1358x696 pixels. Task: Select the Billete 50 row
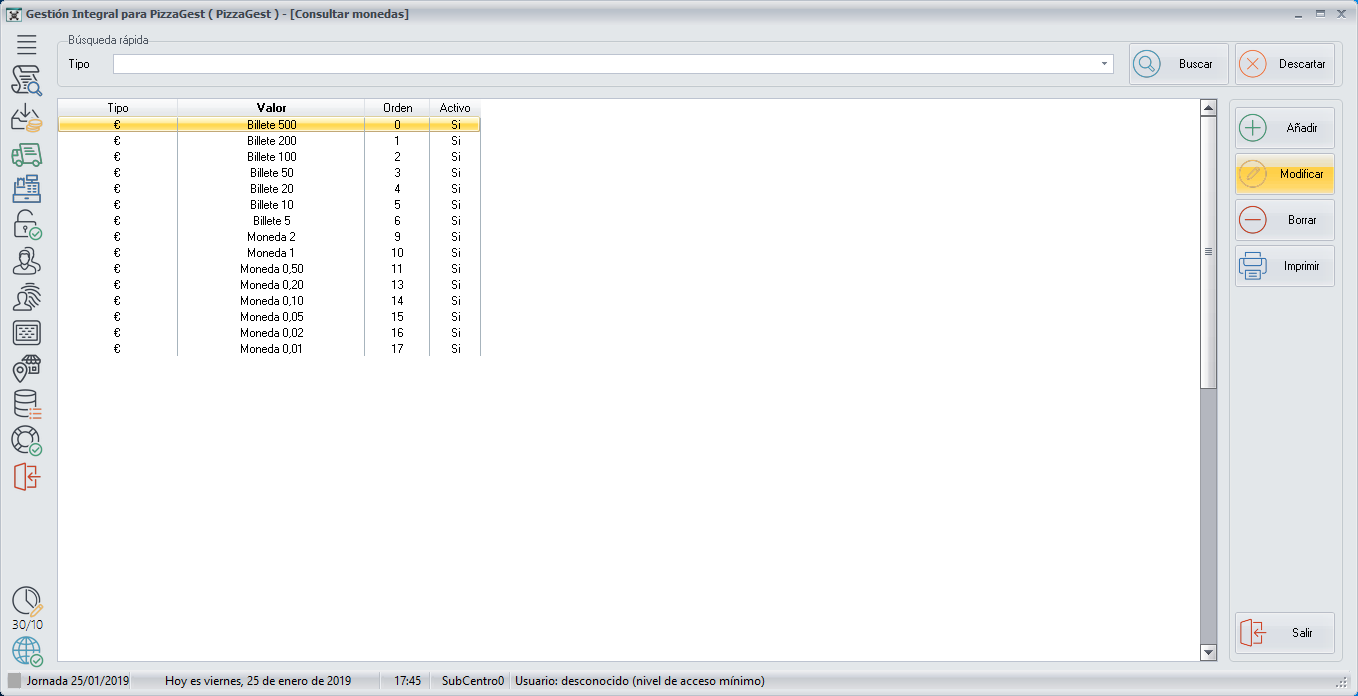pos(271,173)
